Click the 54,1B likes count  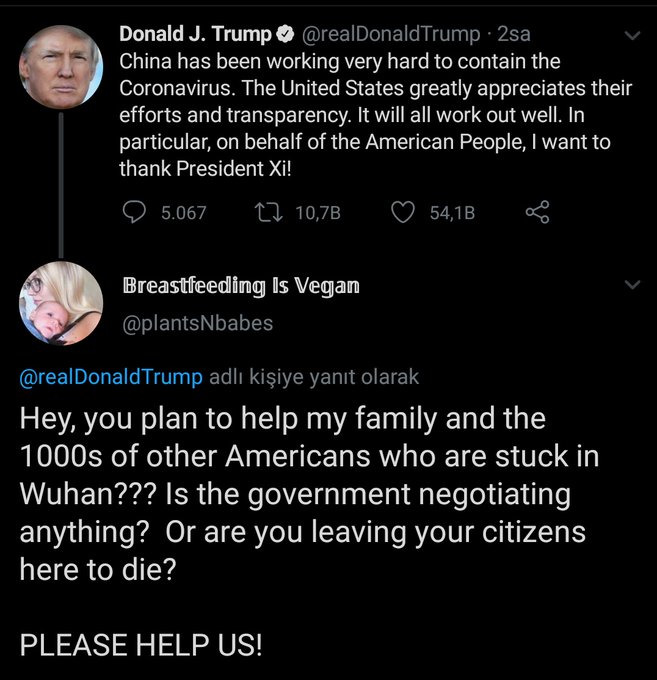(x=452, y=212)
